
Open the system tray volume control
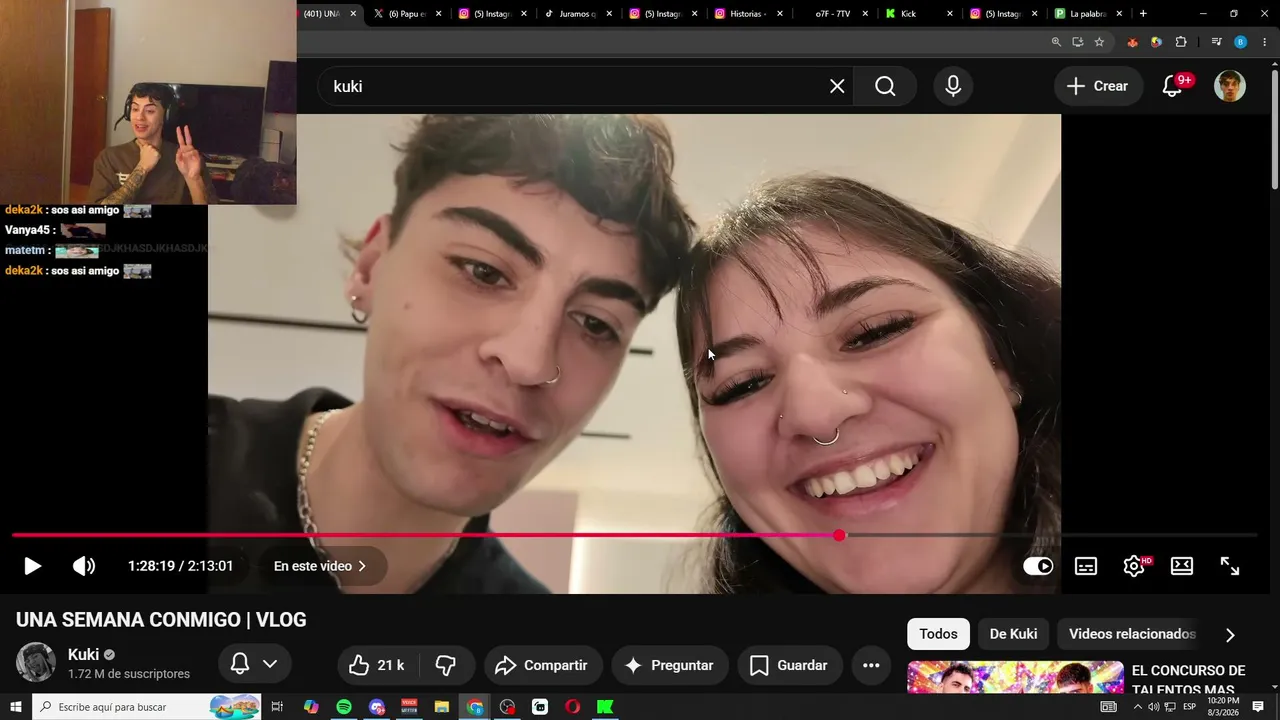pyautogui.click(x=1154, y=707)
